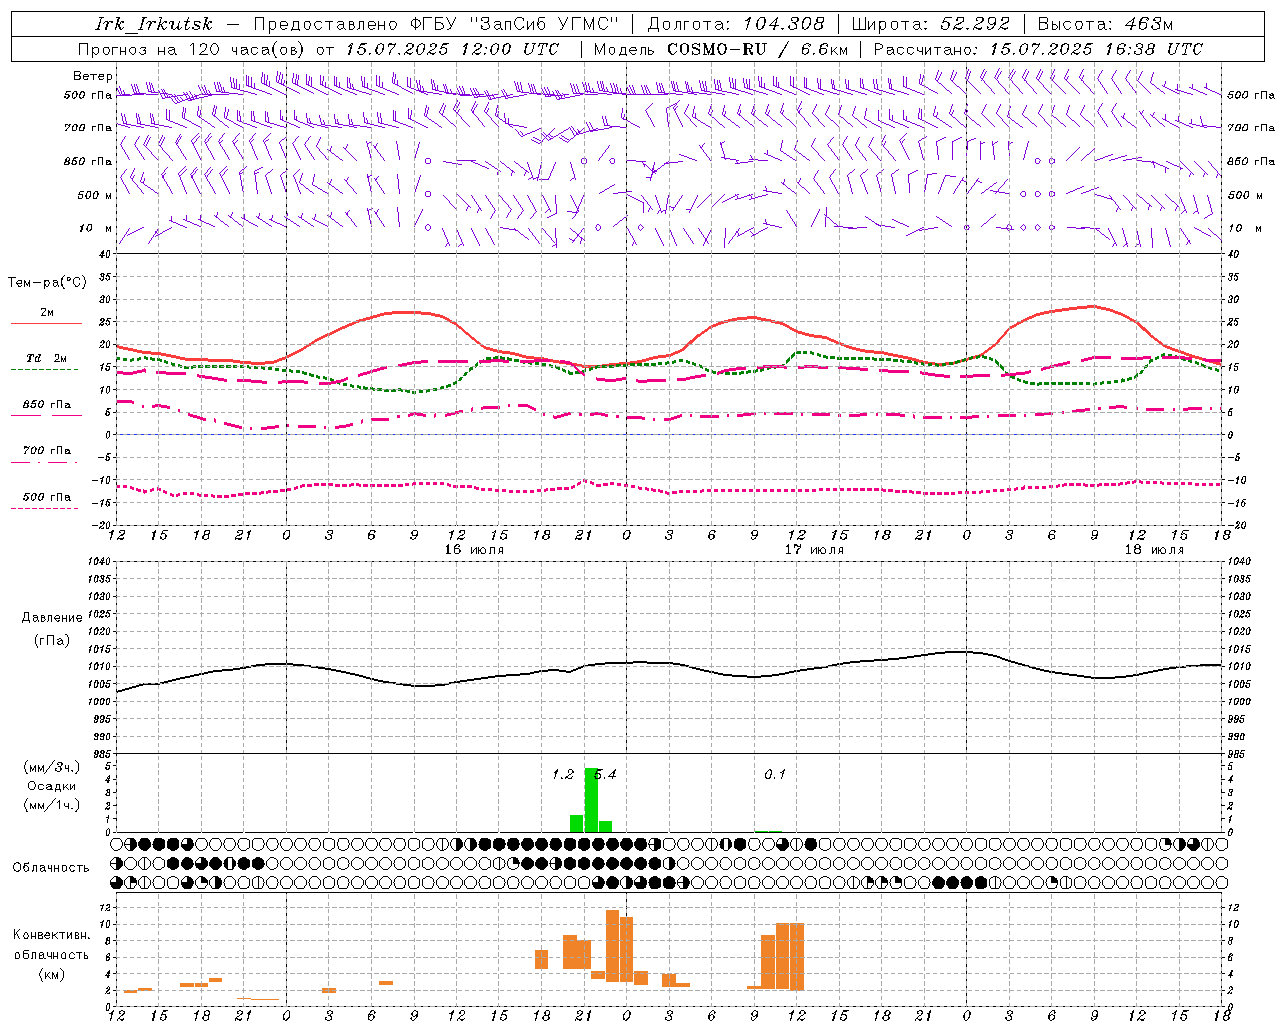
Task: Click the '16 июля' date label
Action: (474, 550)
